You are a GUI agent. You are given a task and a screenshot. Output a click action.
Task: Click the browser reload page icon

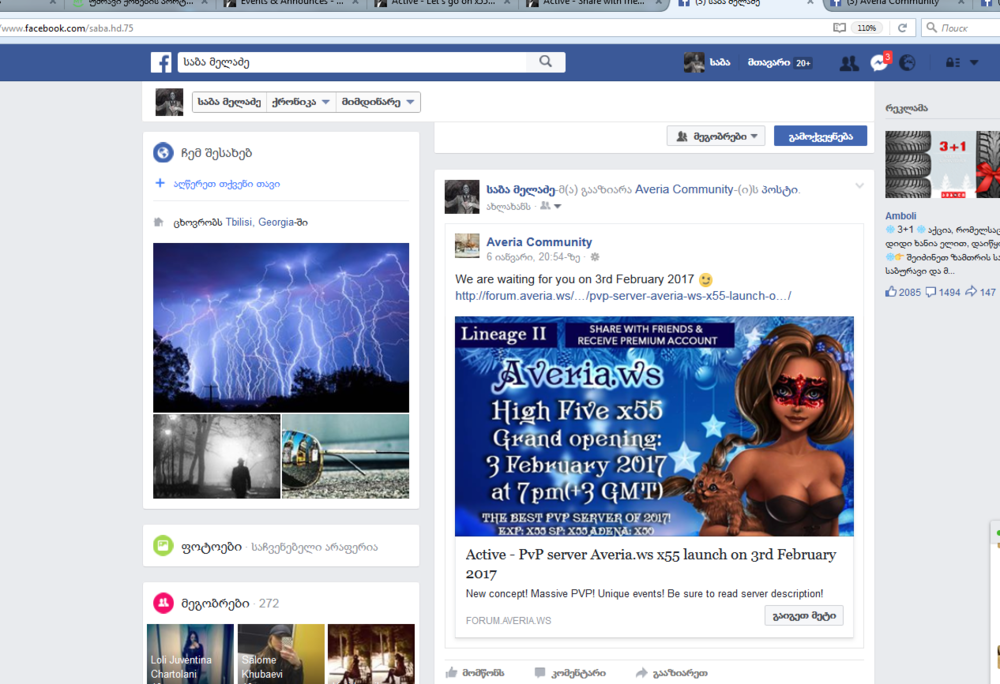click(902, 28)
